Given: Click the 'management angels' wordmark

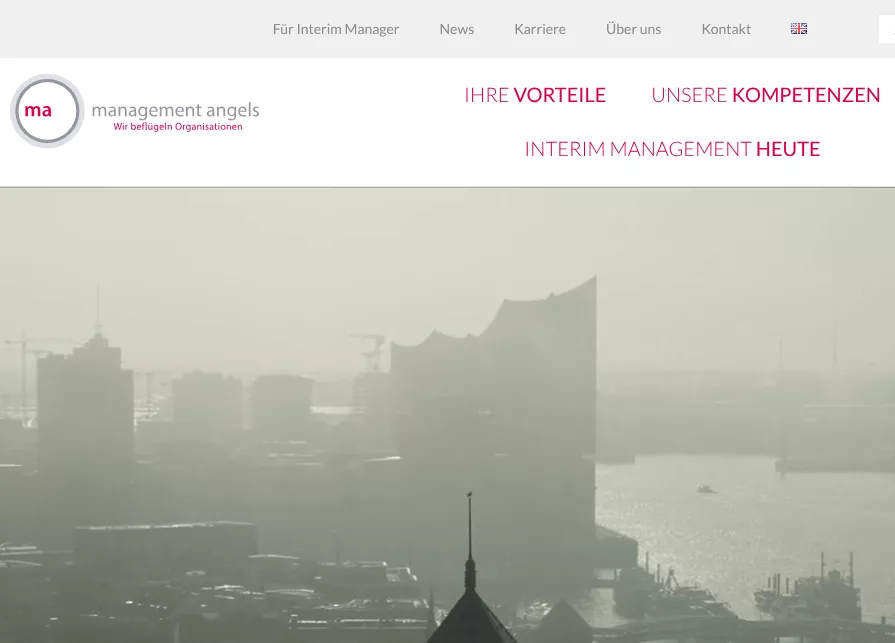Looking at the screenshot, I should click(175, 110).
